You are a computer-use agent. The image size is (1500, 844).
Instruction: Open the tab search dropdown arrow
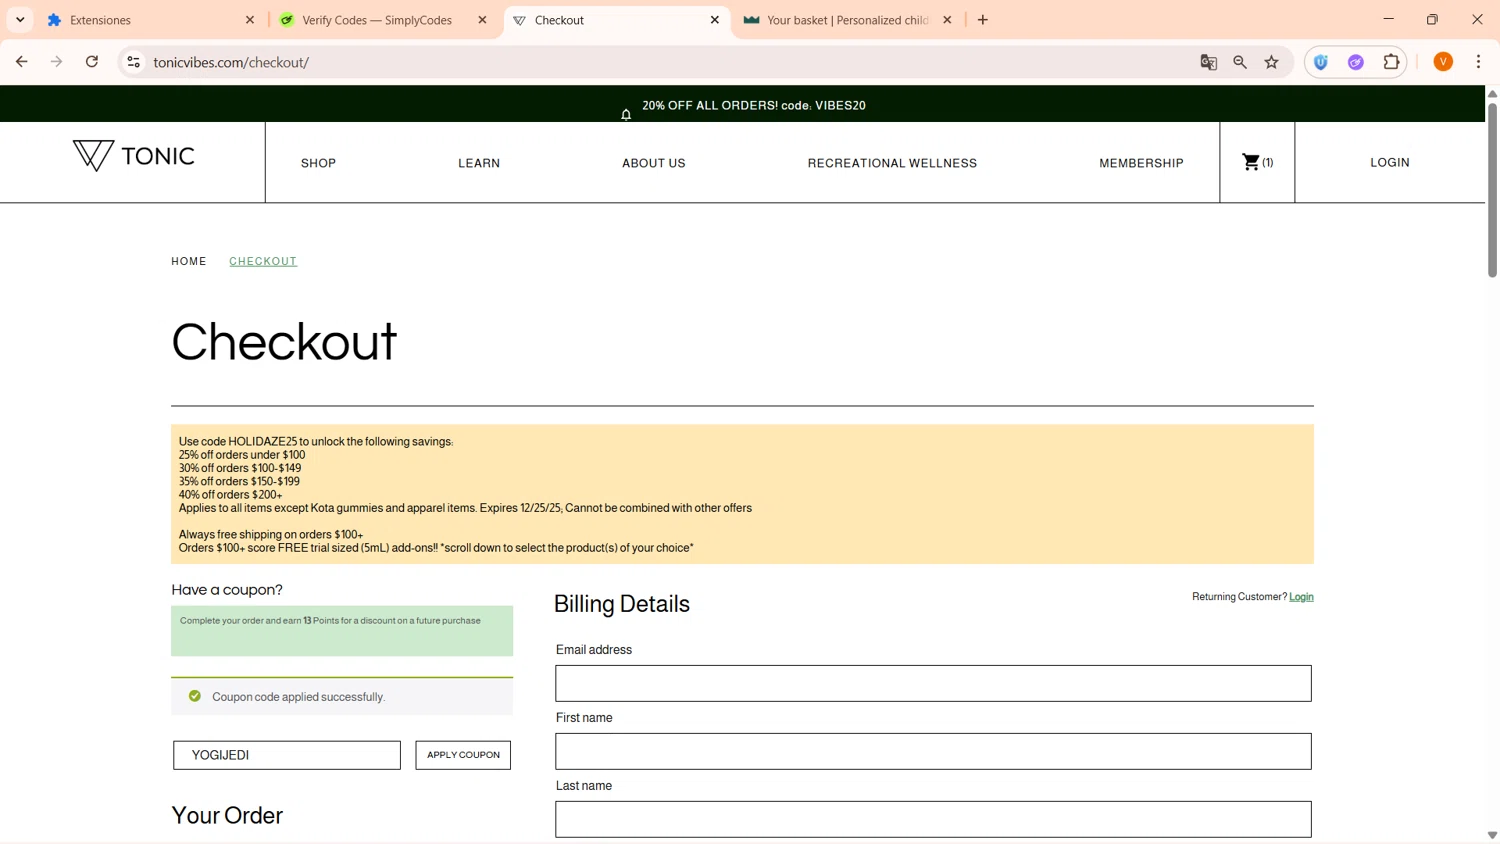click(20, 20)
